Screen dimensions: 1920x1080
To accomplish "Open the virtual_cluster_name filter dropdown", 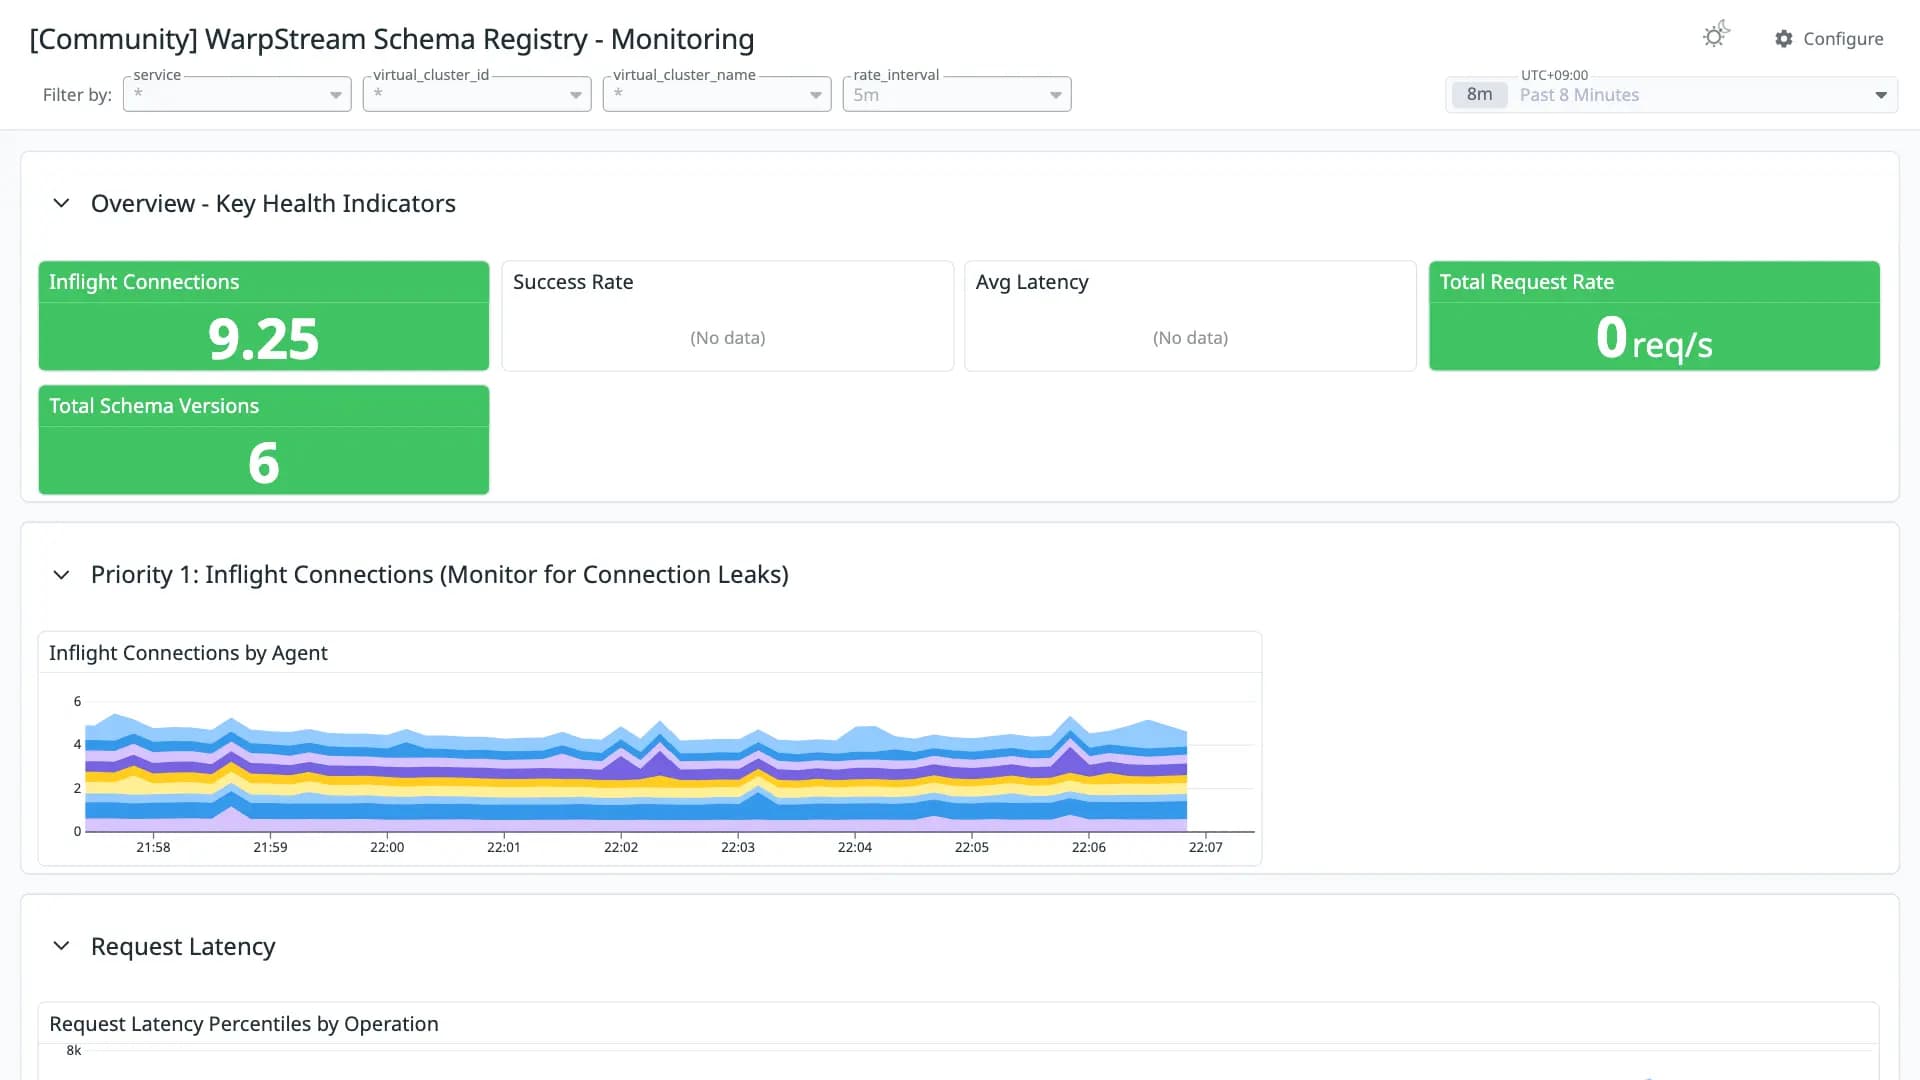I will (x=717, y=94).
